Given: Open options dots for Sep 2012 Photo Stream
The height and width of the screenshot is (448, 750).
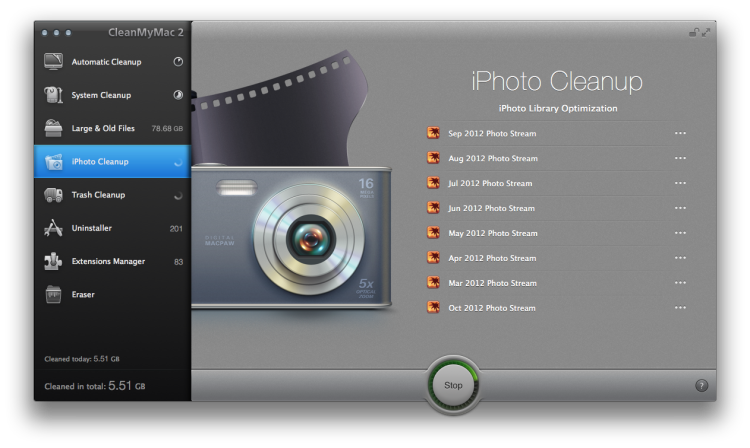Looking at the screenshot, I should pos(680,133).
